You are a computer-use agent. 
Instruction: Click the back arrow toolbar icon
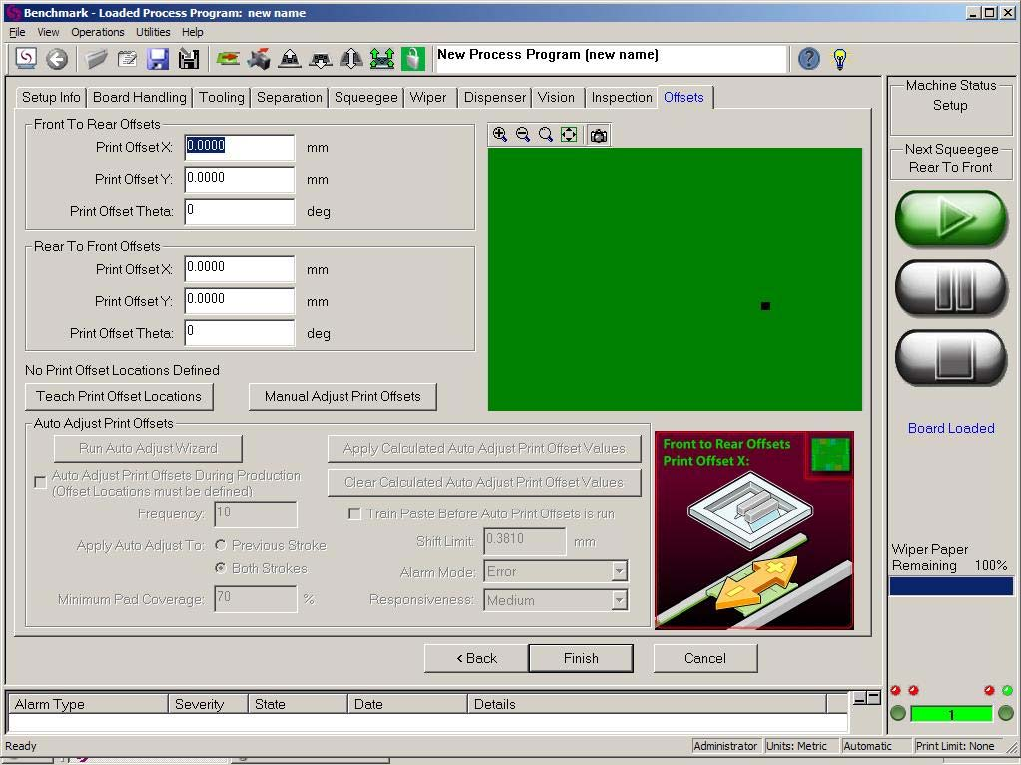coord(57,59)
